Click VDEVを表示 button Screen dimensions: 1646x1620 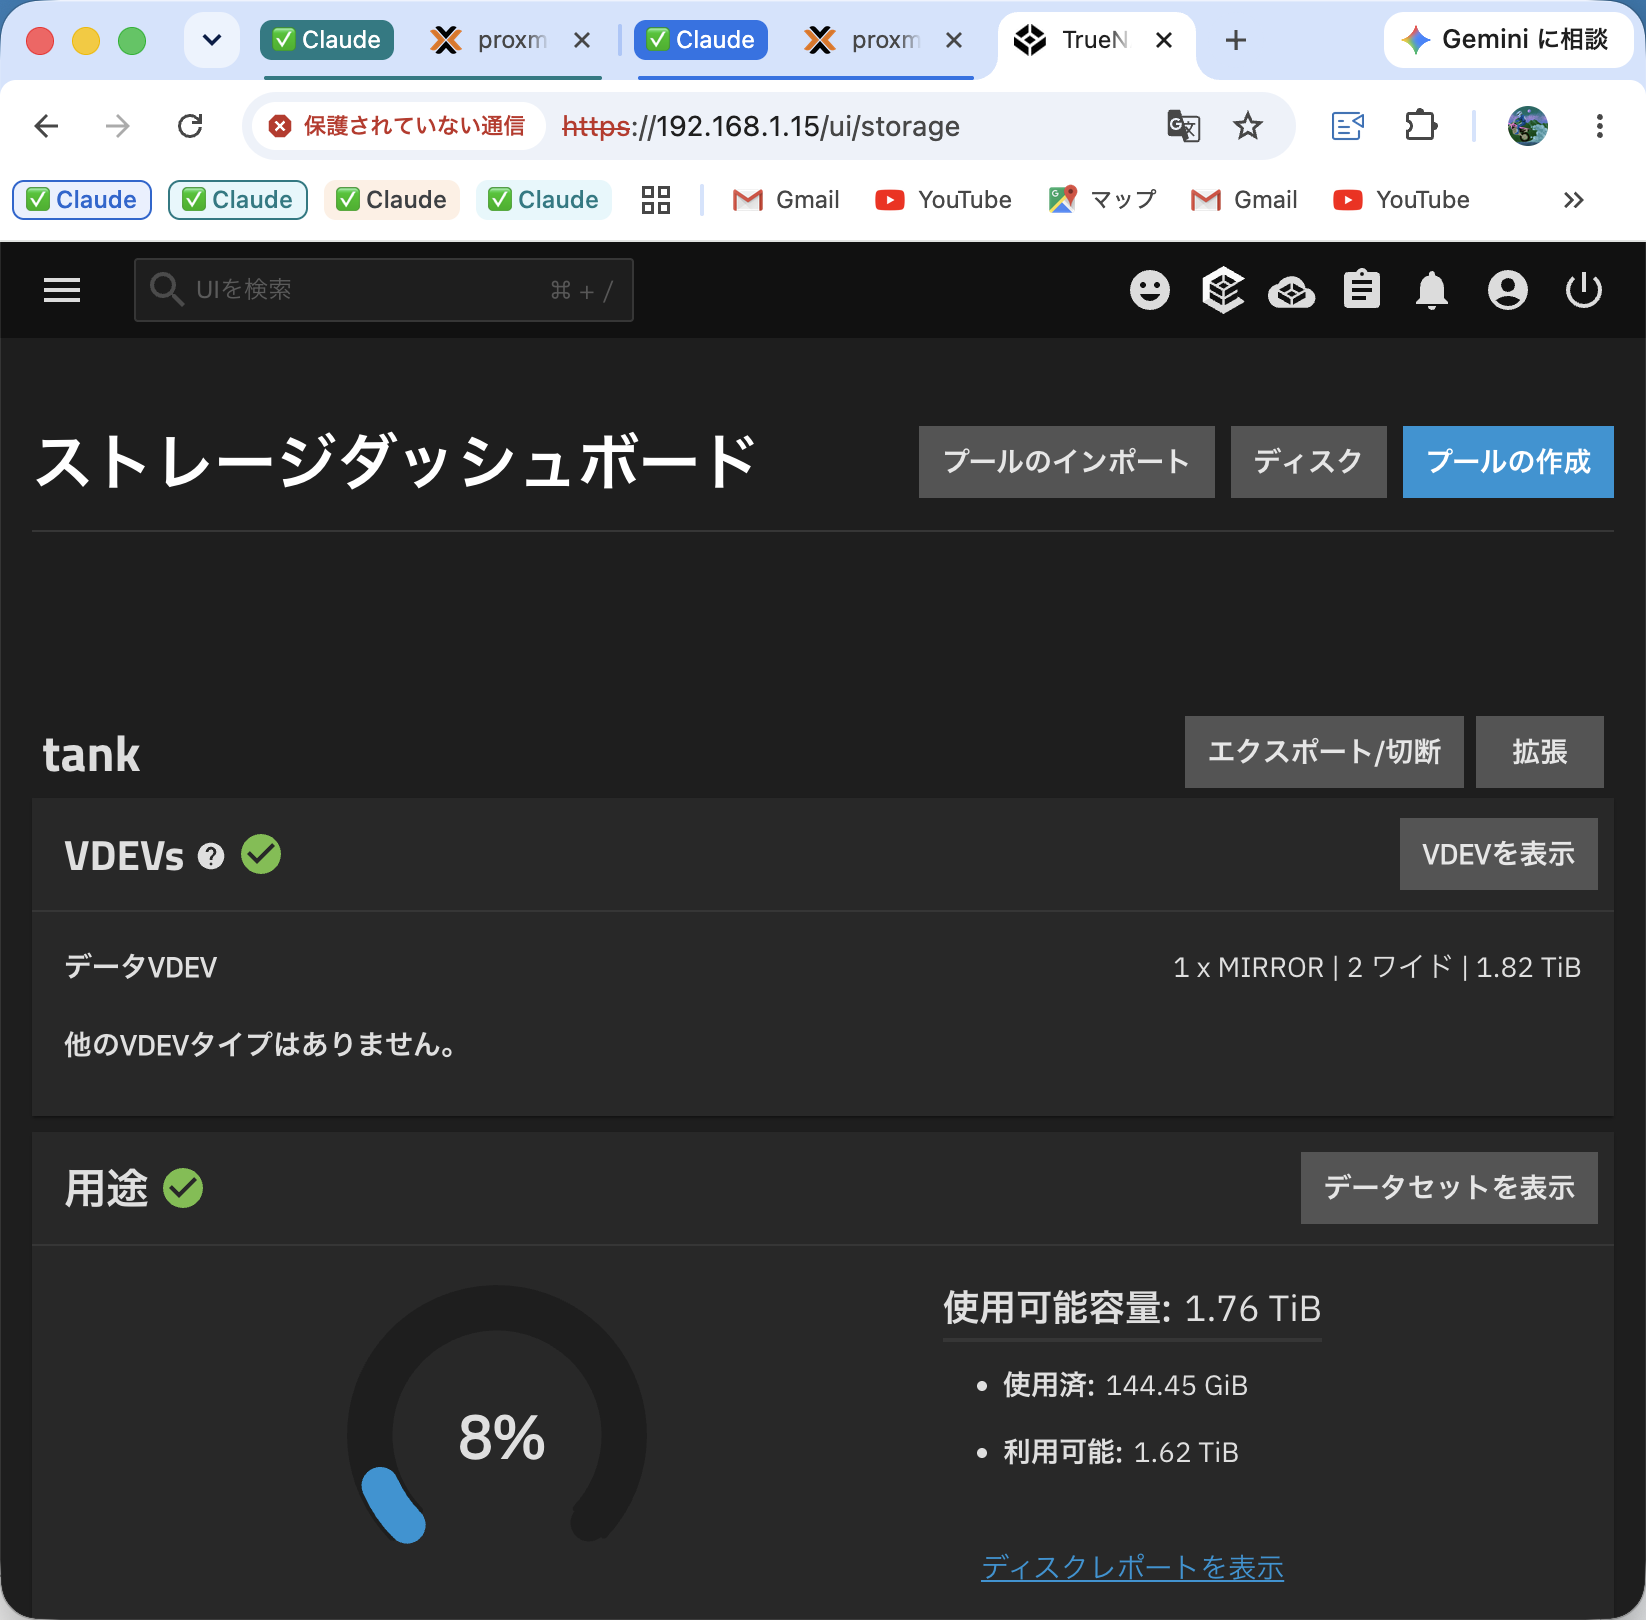pyautogui.click(x=1499, y=854)
